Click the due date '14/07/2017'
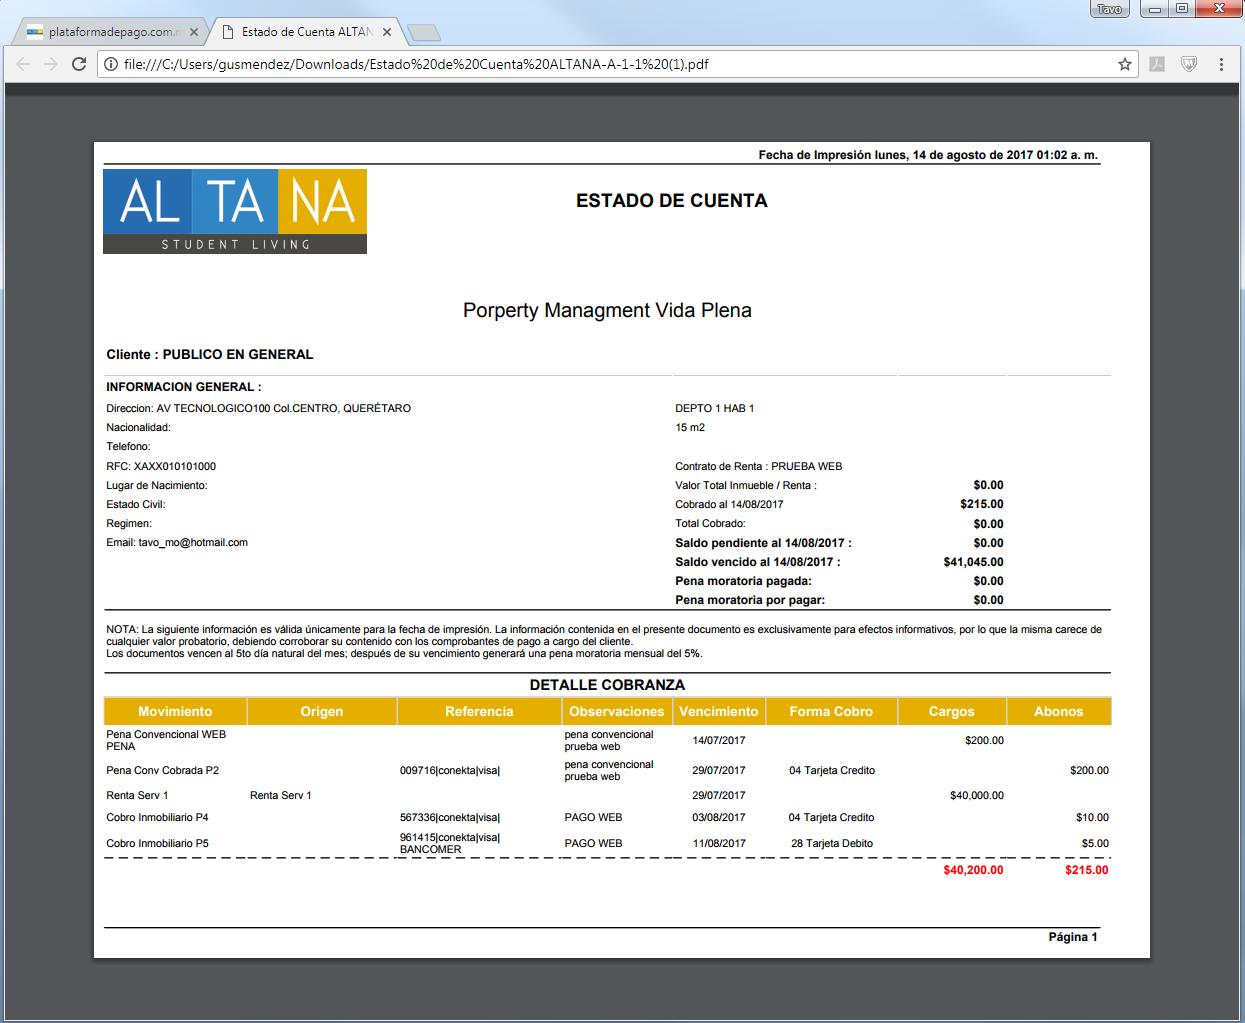Viewport: 1245px width, 1023px height. pyautogui.click(x=719, y=740)
